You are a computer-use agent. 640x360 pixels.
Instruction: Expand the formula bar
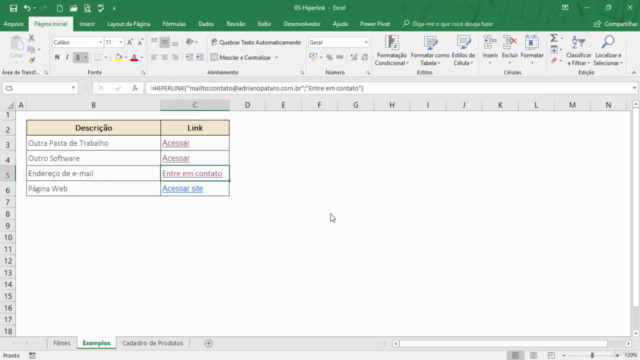(x=634, y=88)
